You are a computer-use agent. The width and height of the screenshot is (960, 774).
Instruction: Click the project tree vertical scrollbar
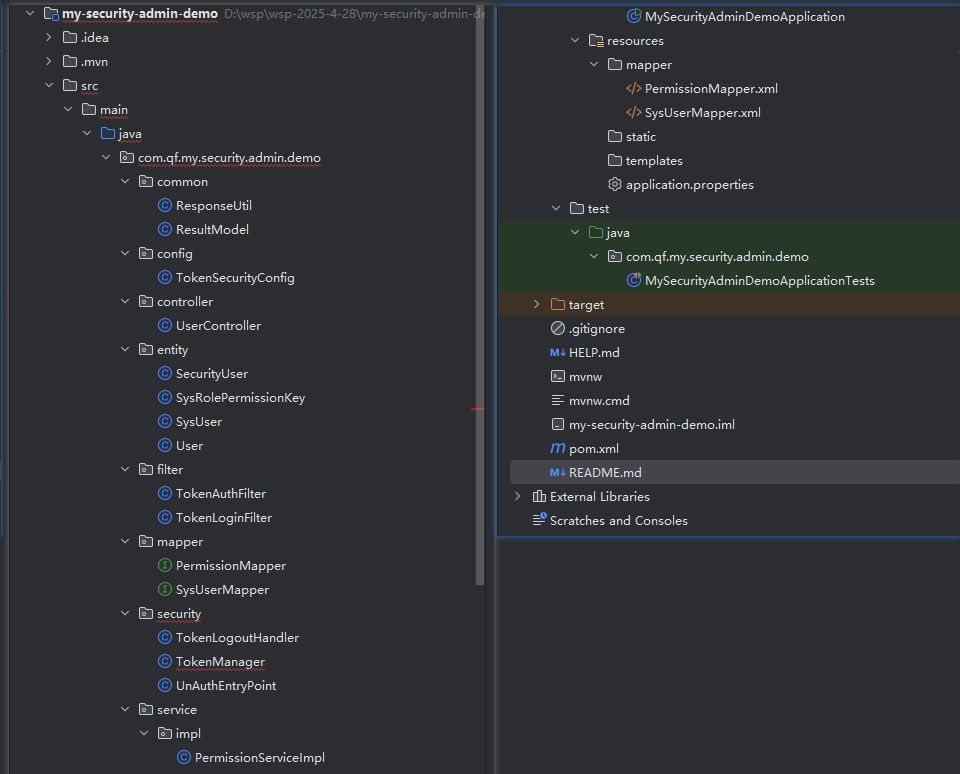(x=480, y=294)
